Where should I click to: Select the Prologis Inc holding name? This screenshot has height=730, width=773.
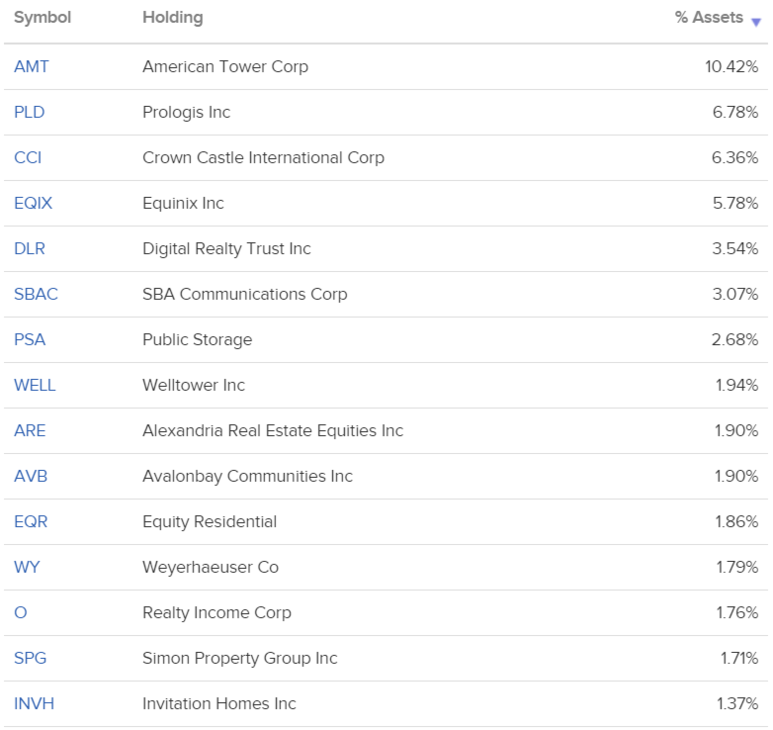tap(186, 112)
